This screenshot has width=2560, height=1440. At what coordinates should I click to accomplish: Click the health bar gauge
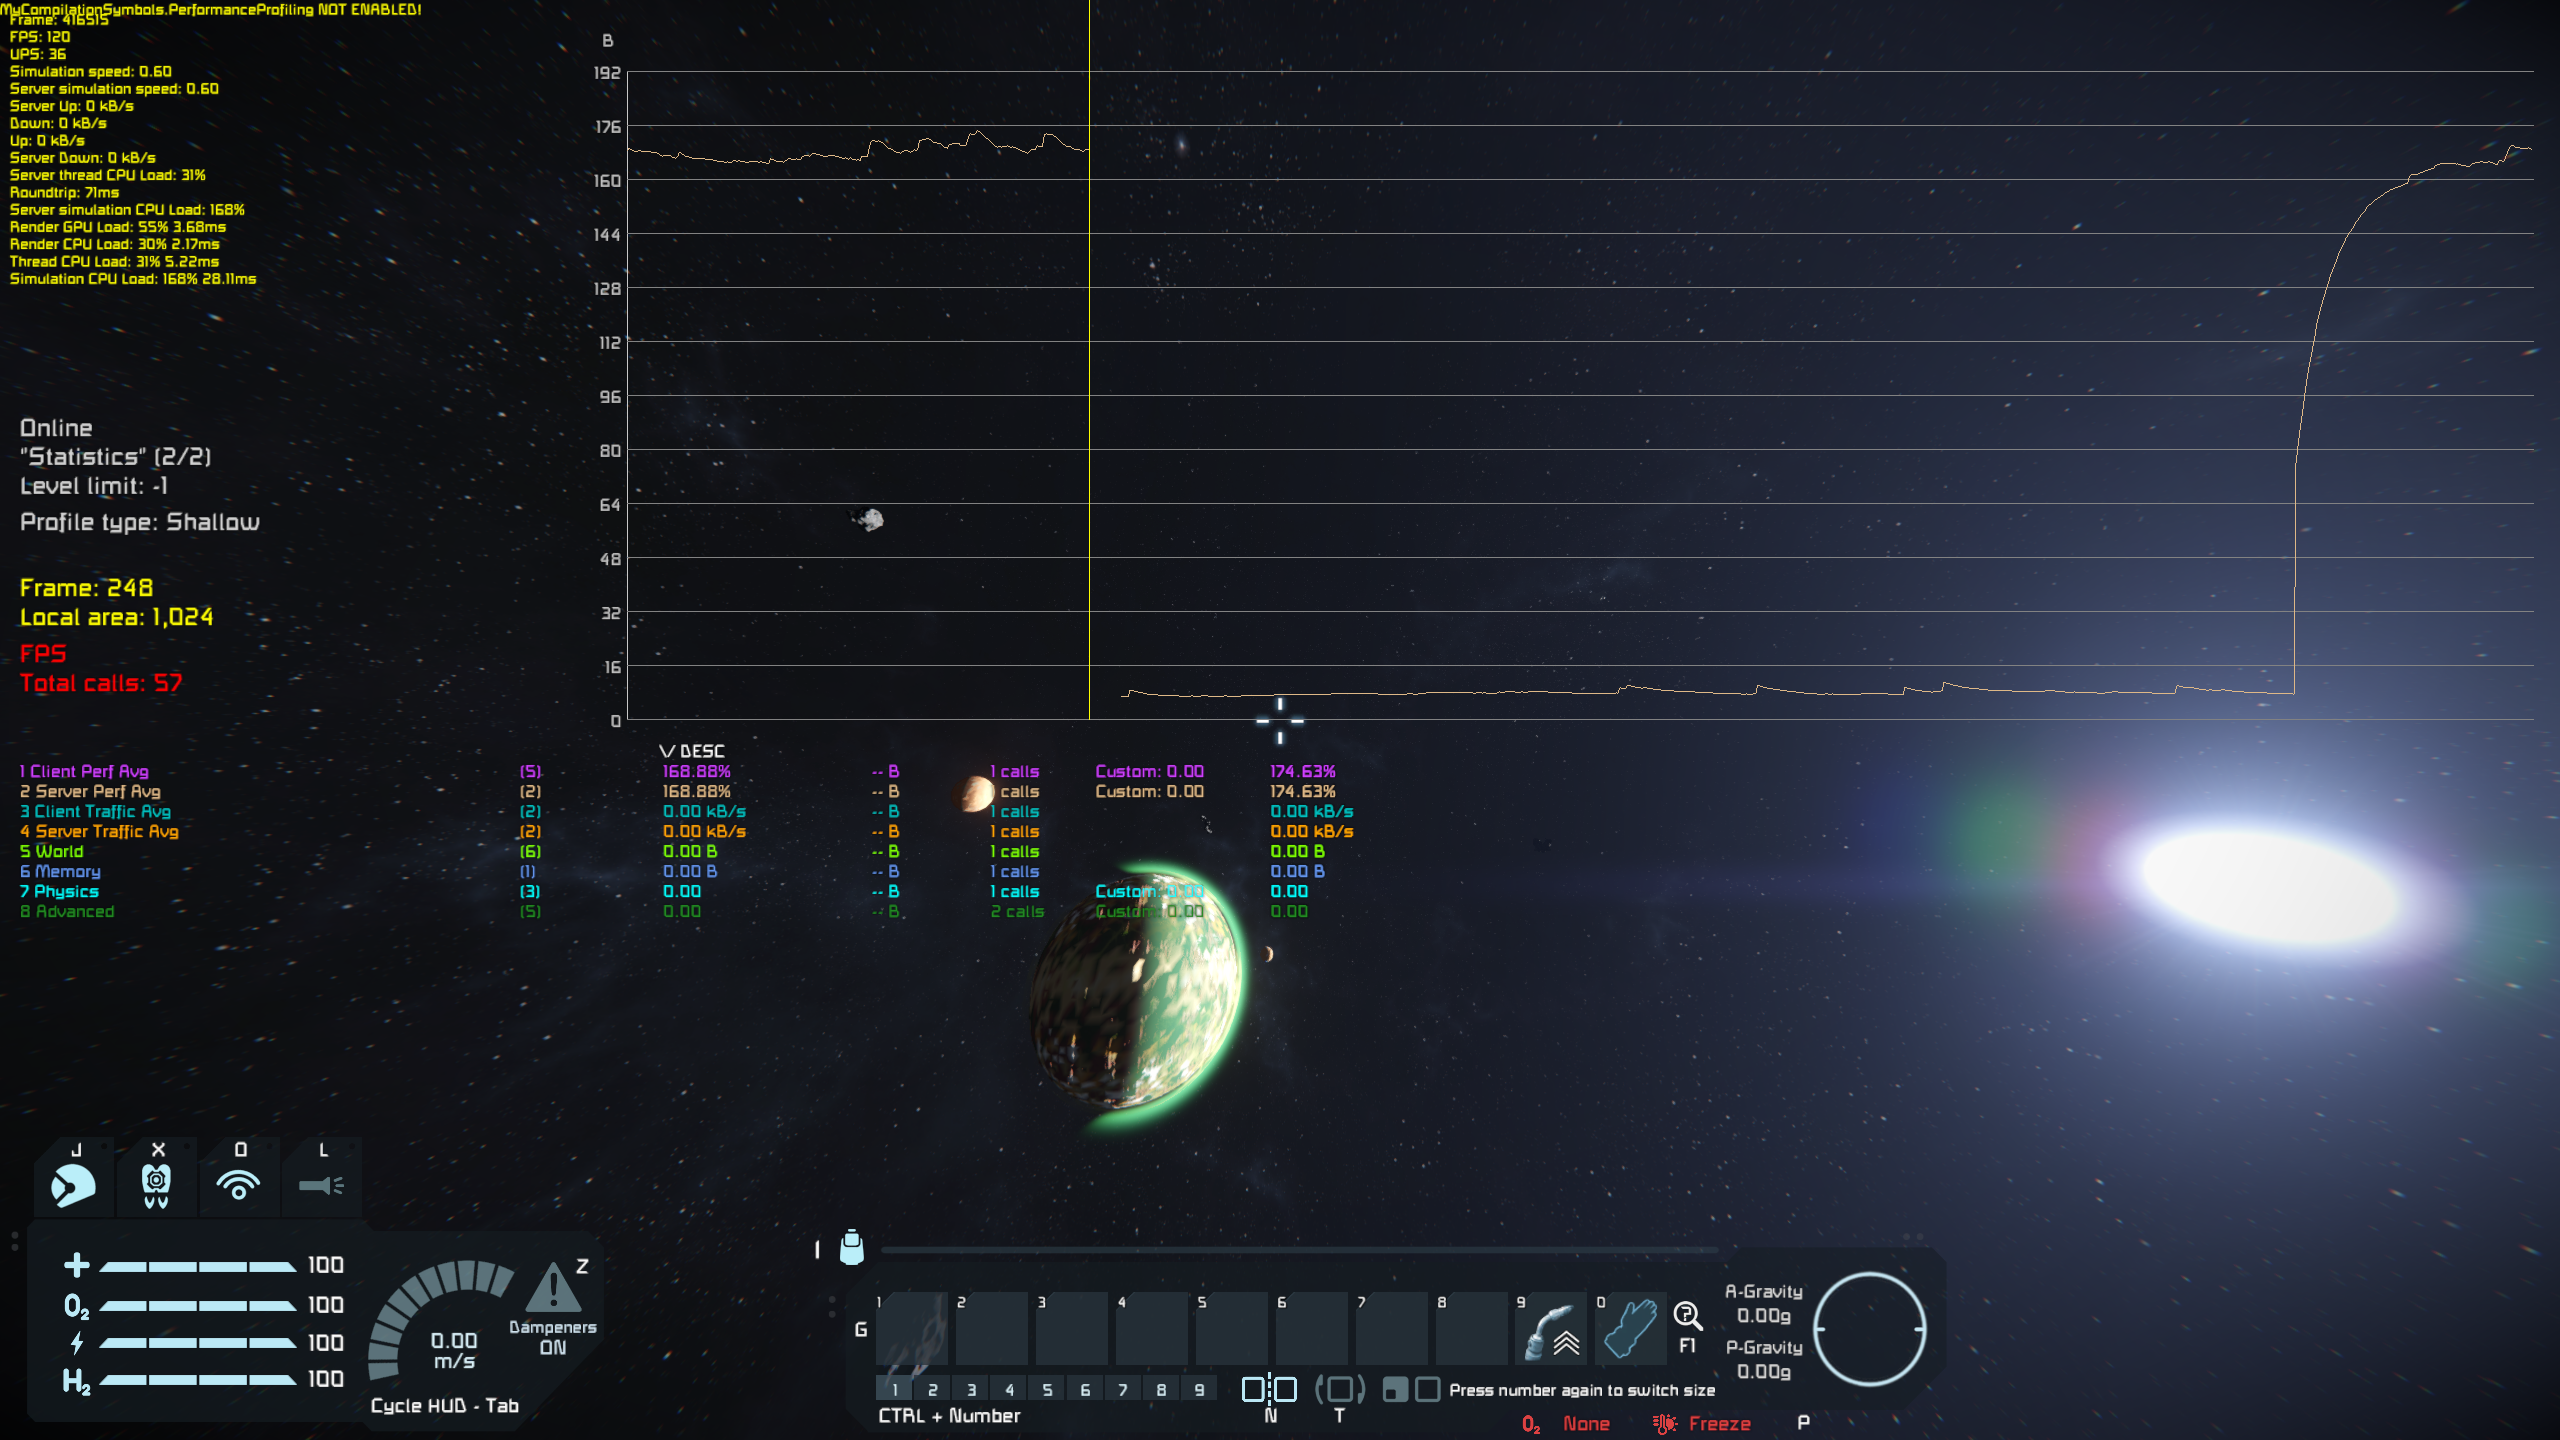[x=197, y=1266]
